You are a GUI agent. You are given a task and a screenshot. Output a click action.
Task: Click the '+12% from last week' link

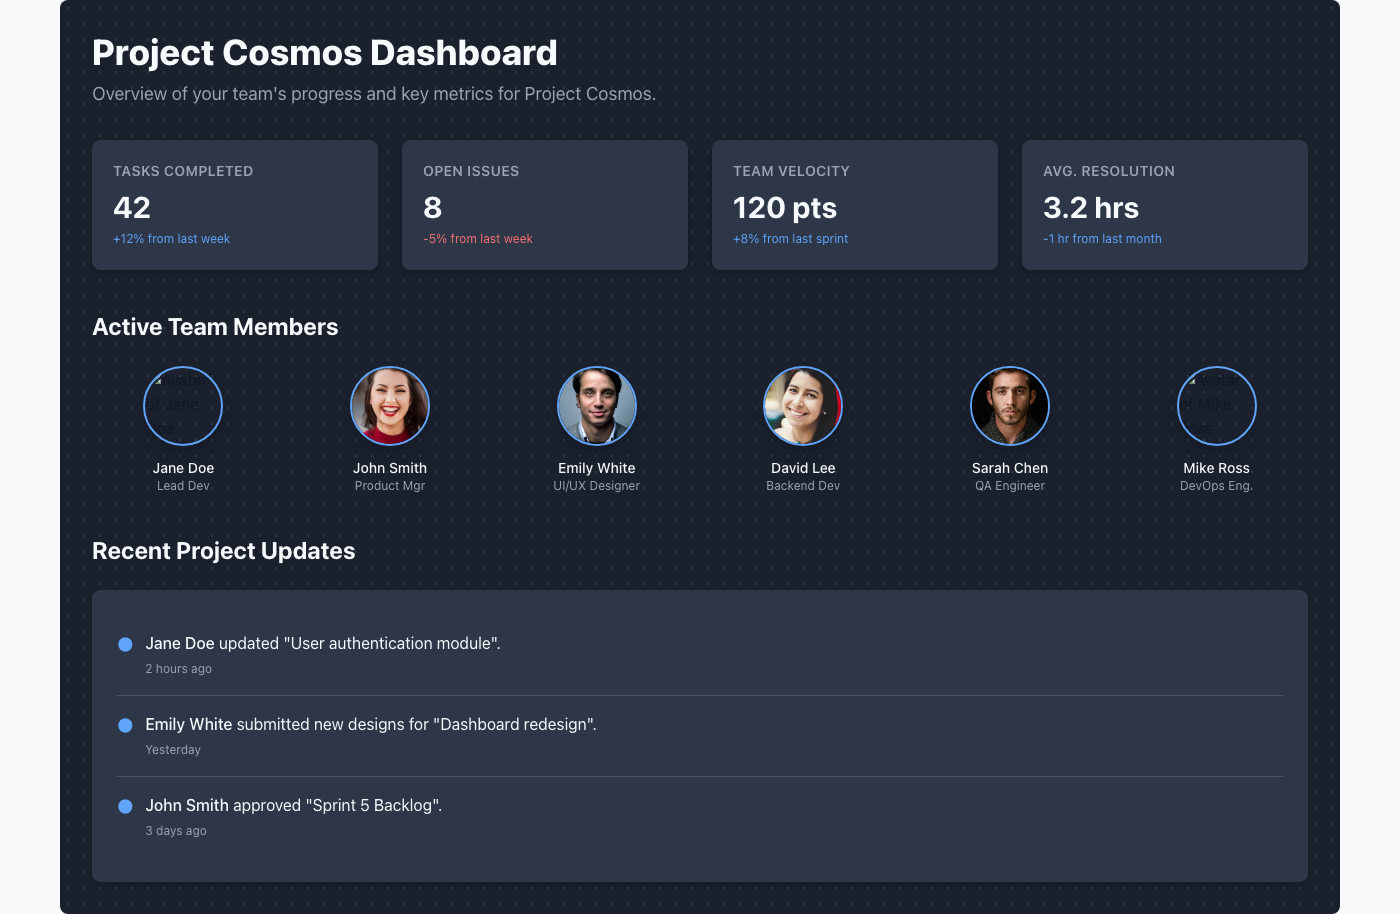171,239
